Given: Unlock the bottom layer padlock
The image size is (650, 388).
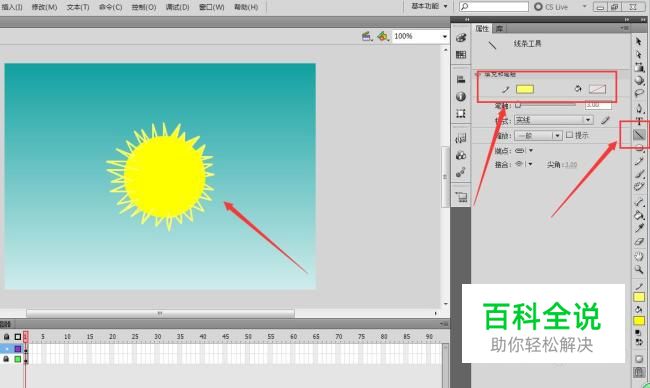Looking at the screenshot, I should pyautogui.click(x=6, y=359).
